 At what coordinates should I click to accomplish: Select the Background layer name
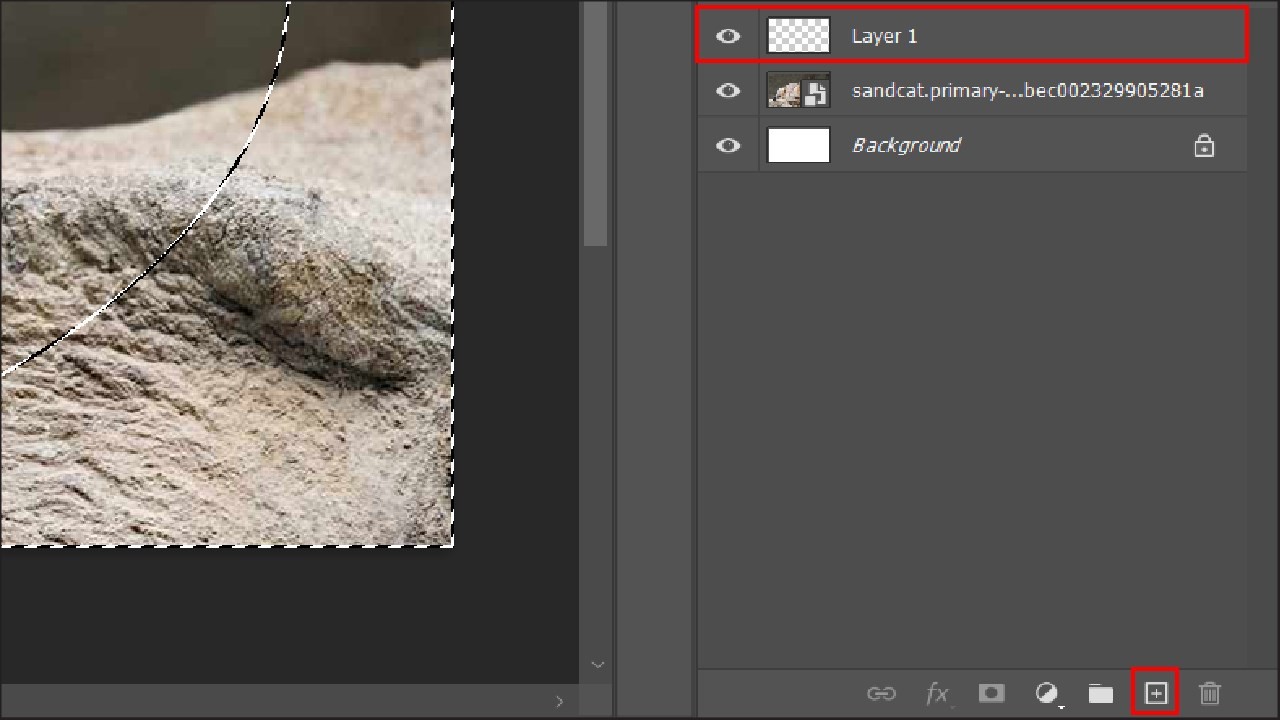905,145
